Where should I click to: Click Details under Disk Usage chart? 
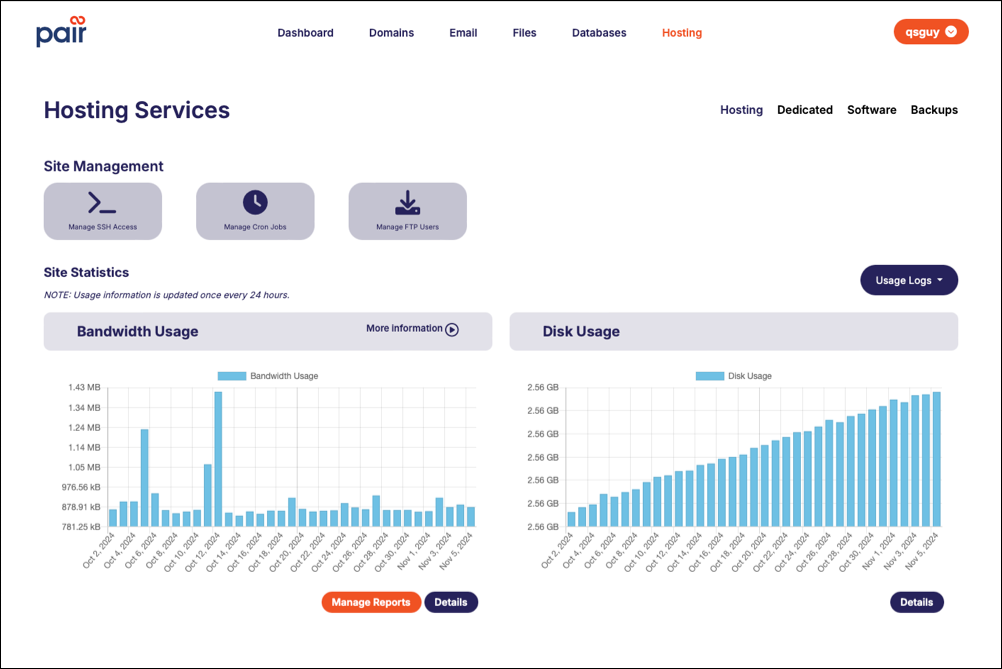tap(916, 602)
